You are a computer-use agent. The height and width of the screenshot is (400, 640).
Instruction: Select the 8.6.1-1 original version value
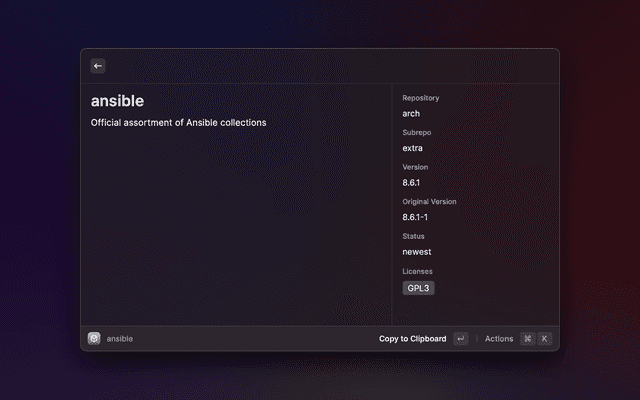[416, 217]
